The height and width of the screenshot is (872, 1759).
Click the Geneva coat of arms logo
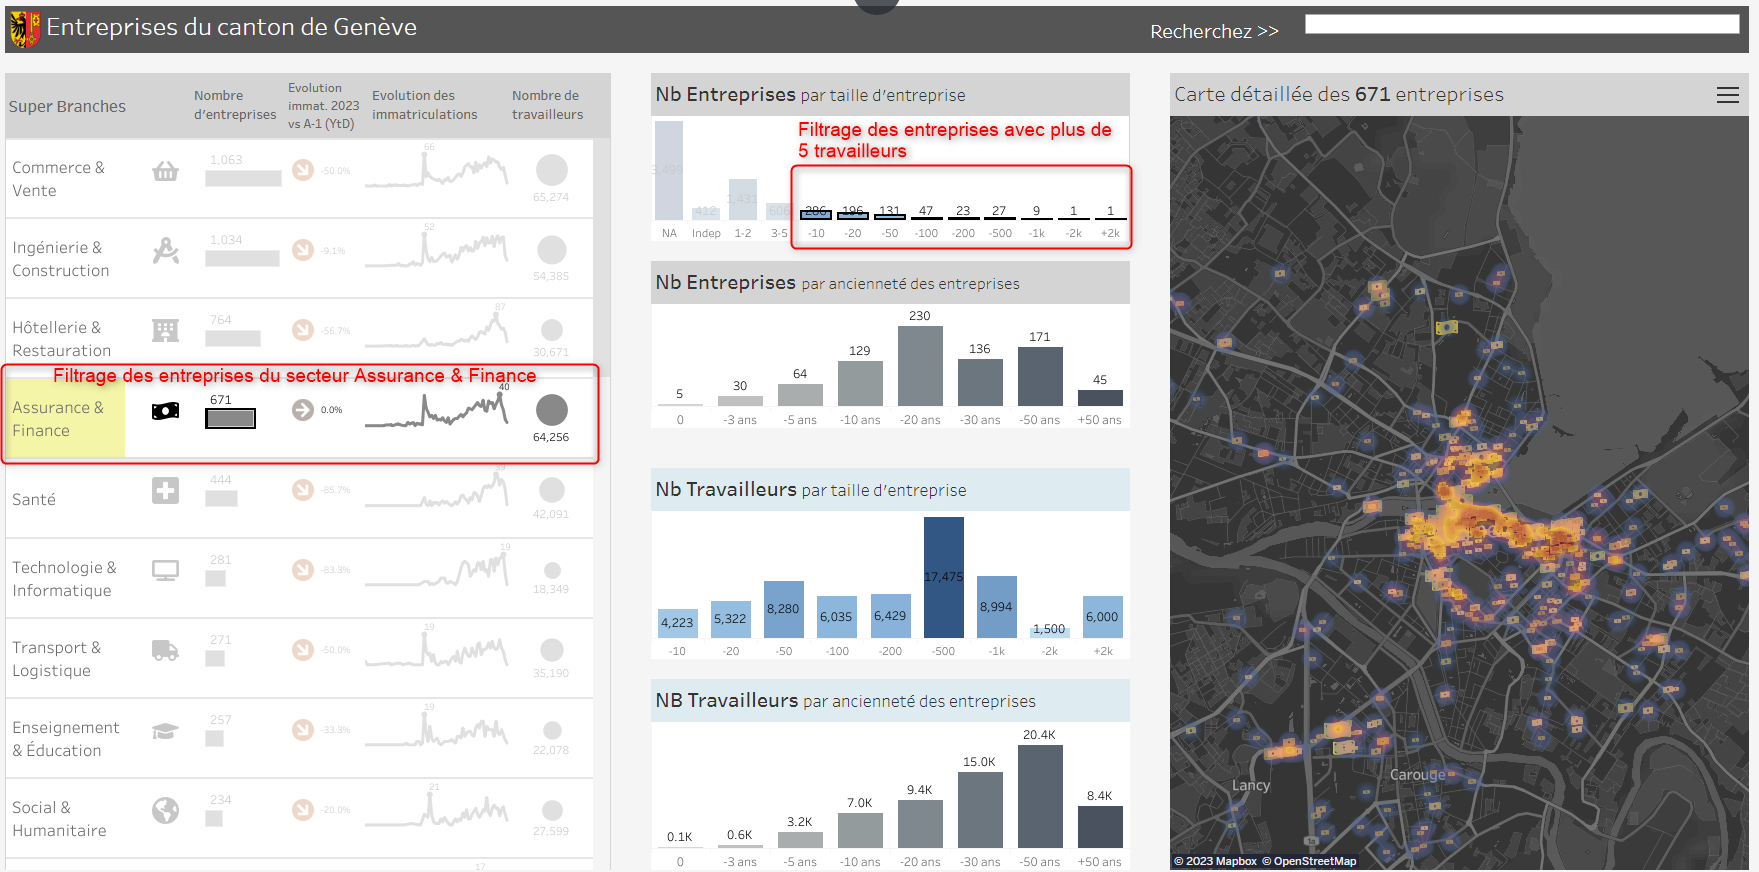(25, 28)
